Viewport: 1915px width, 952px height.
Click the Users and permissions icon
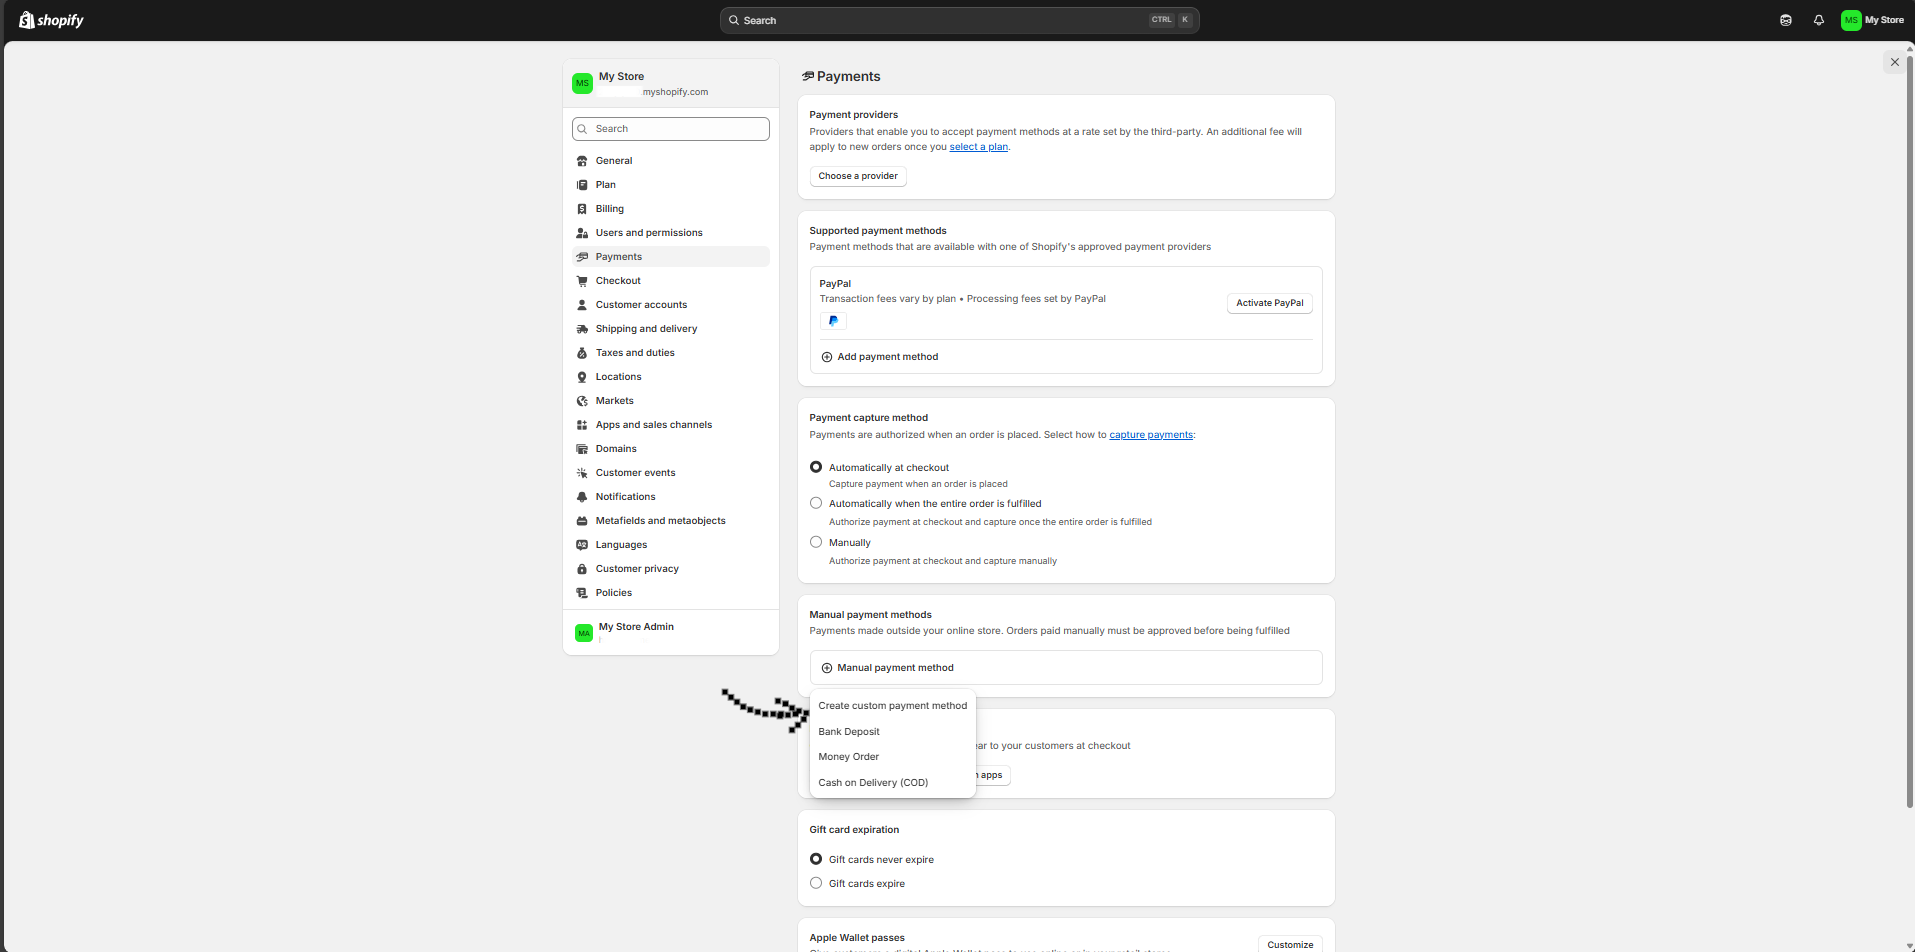[x=582, y=233]
